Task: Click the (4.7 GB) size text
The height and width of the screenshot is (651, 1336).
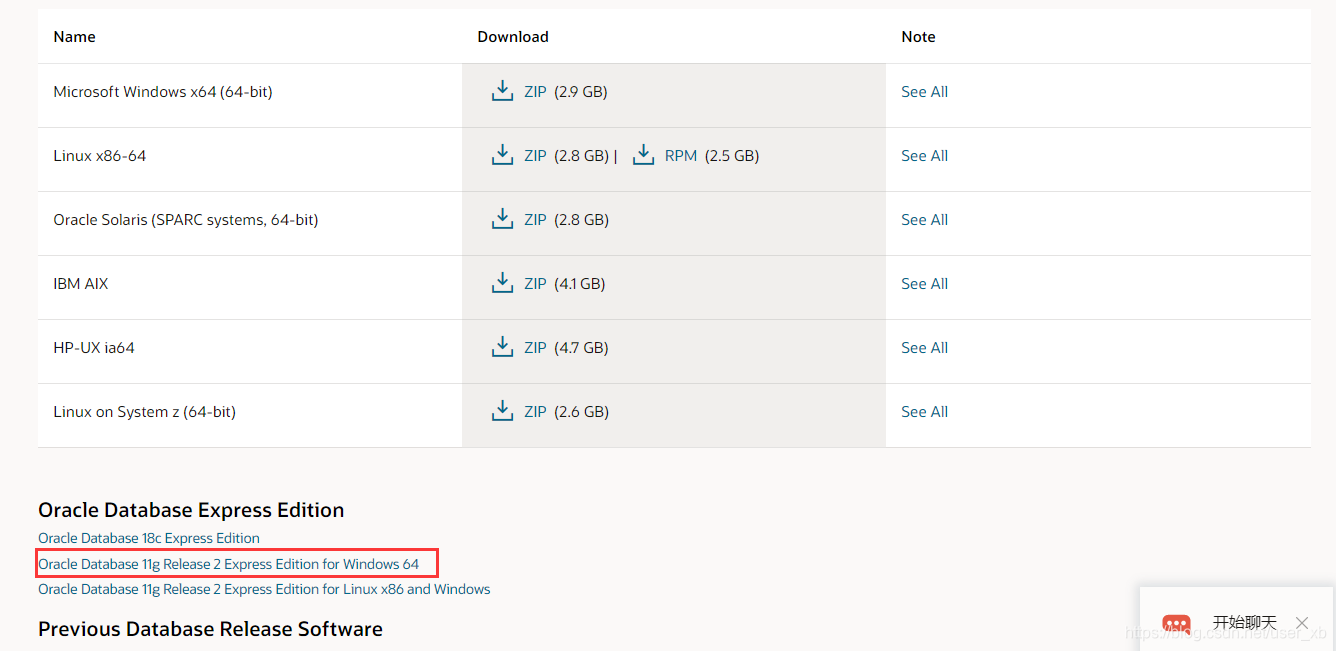Action: [581, 348]
